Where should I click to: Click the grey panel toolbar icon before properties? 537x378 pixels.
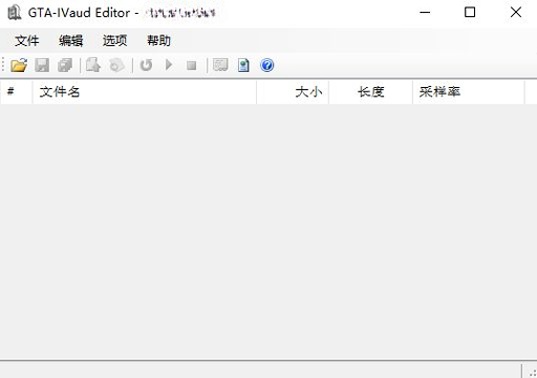click(x=221, y=65)
